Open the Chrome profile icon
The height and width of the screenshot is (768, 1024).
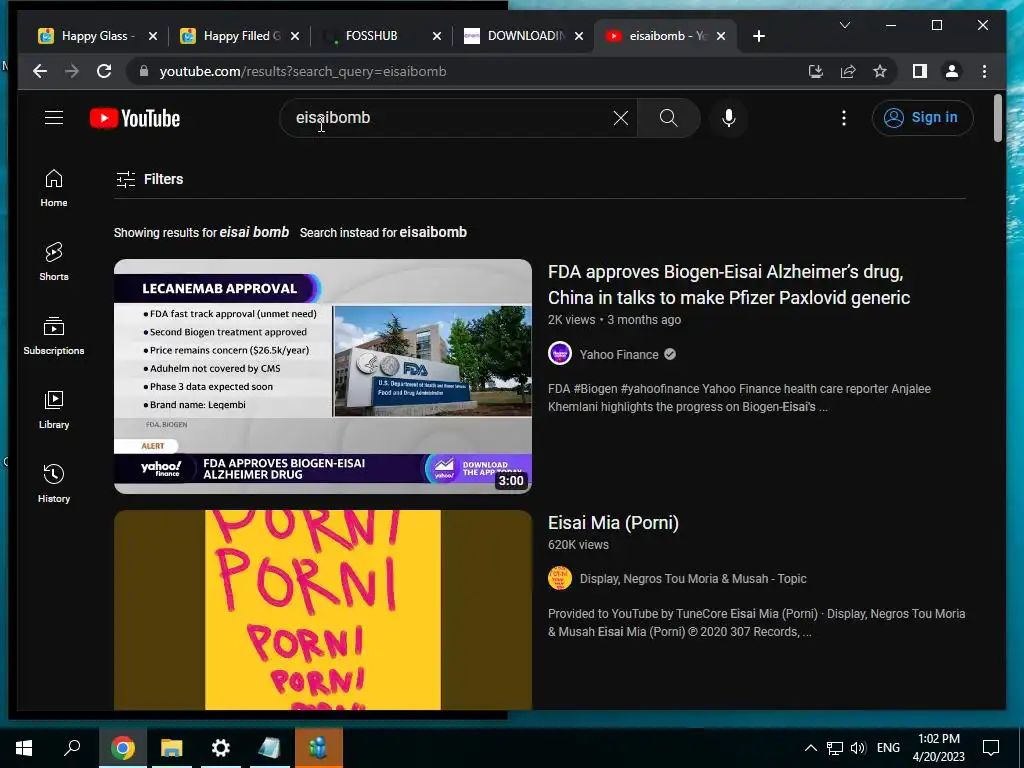(952, 71)
